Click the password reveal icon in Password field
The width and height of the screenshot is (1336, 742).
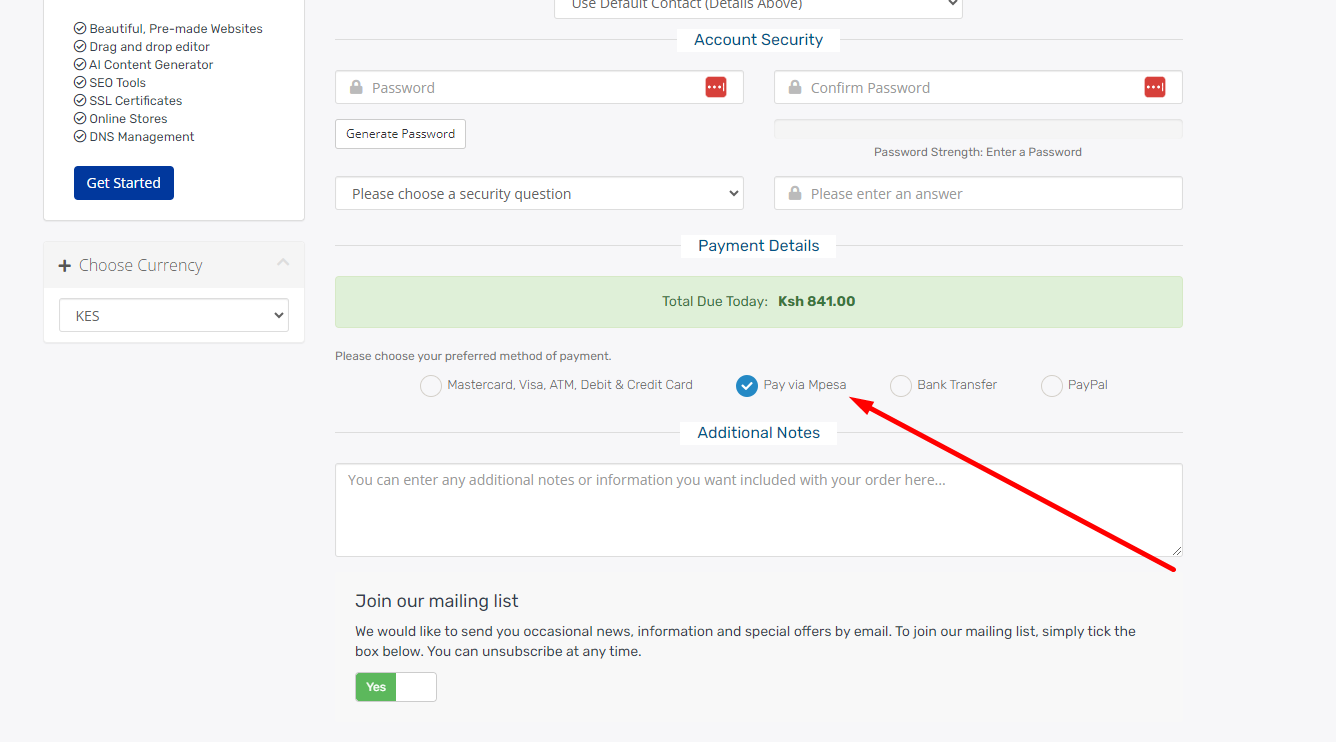pyautogui.click(x=716, y=87)
